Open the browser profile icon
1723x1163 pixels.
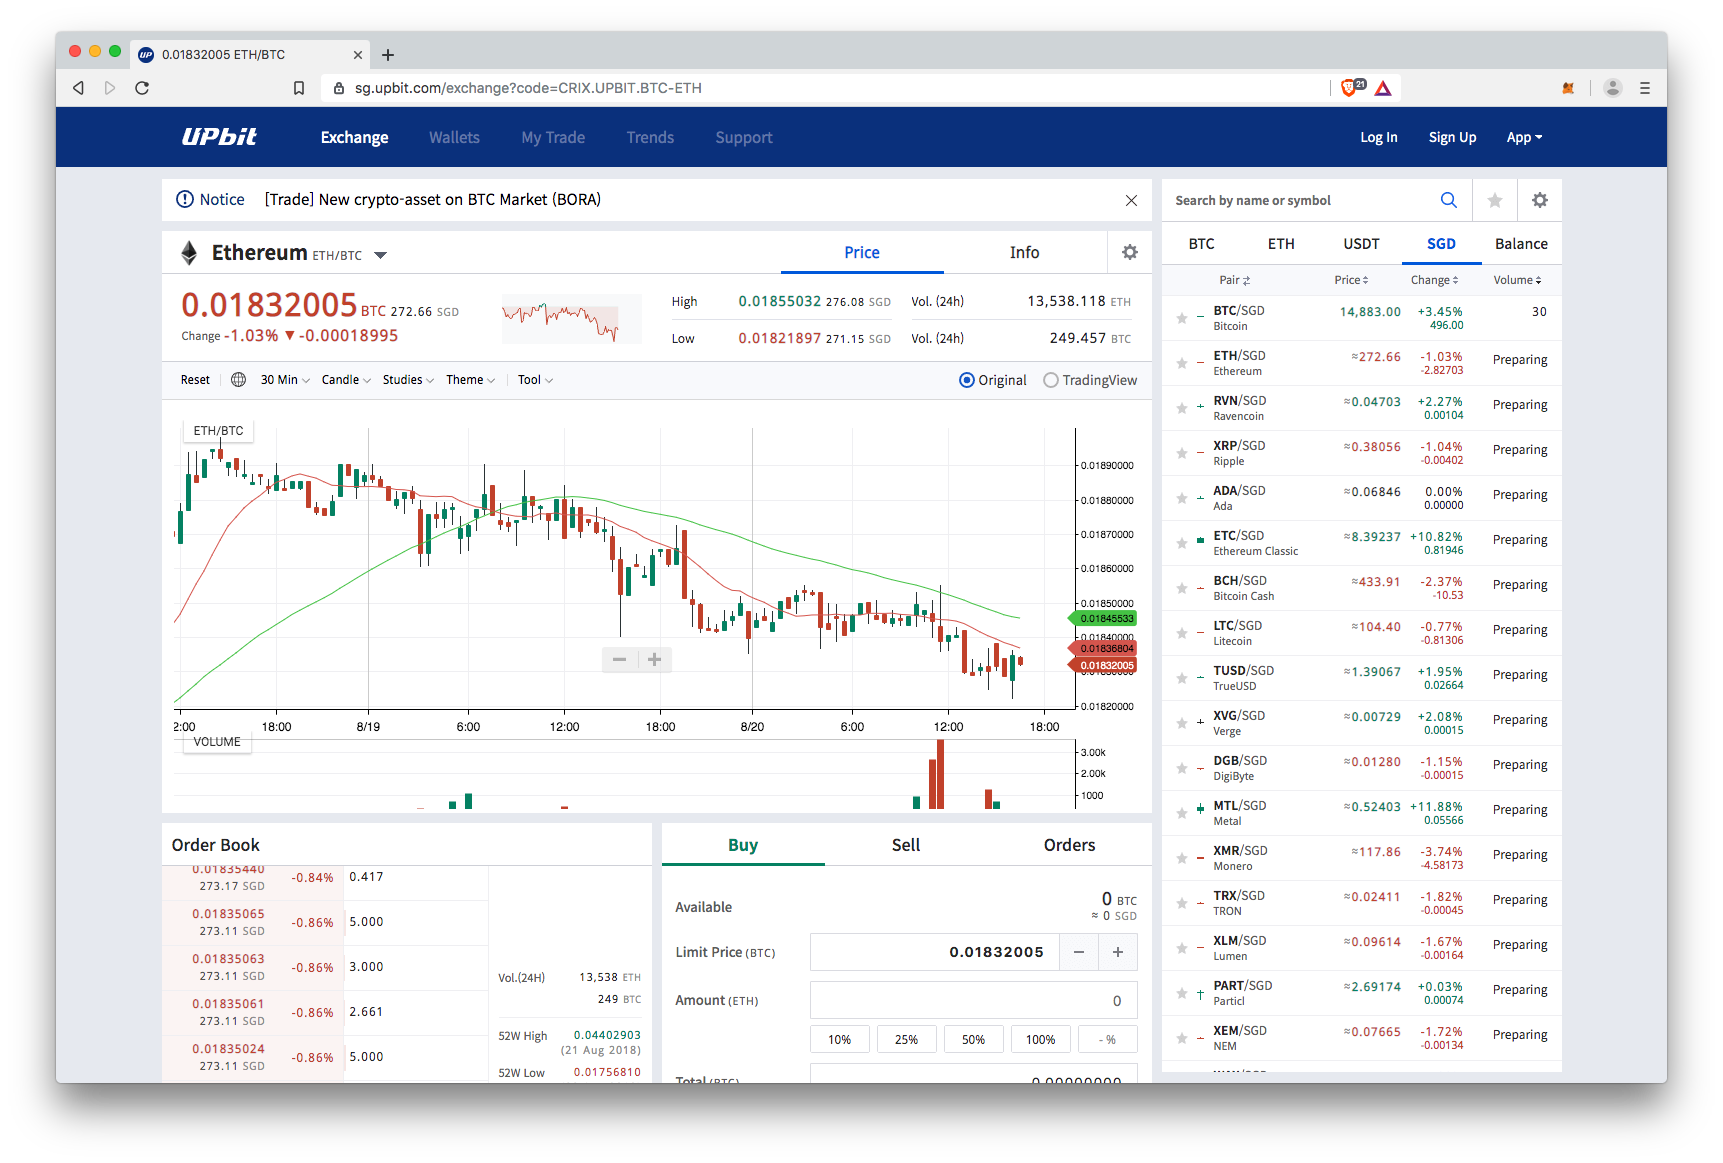[x=1612, y=88]
